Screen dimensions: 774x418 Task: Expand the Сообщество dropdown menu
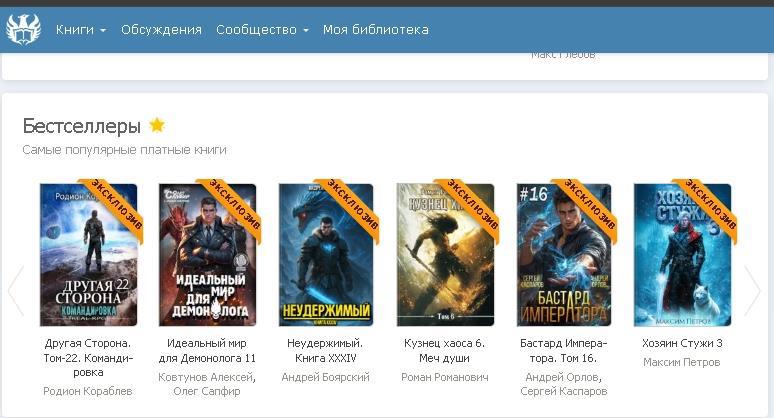262,30
